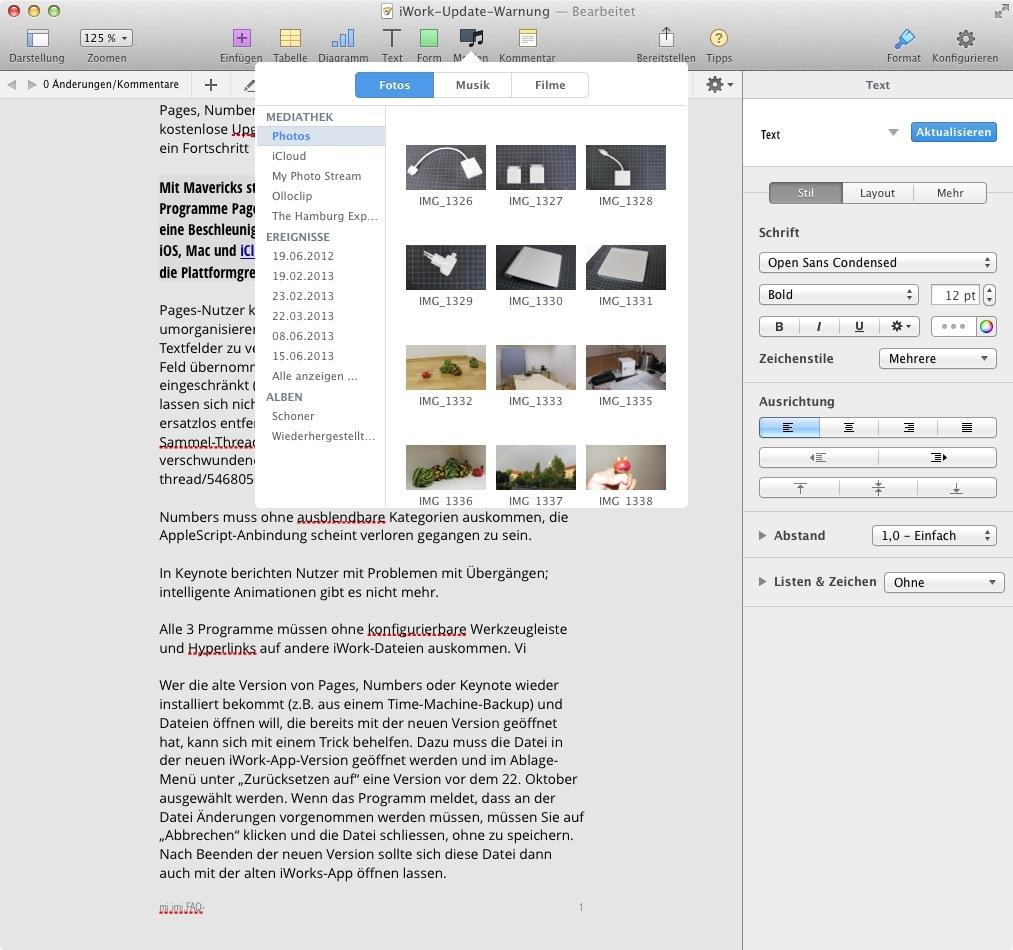Open advanced font options gear
1013x950 pixels.
click(x=901, y=326)
